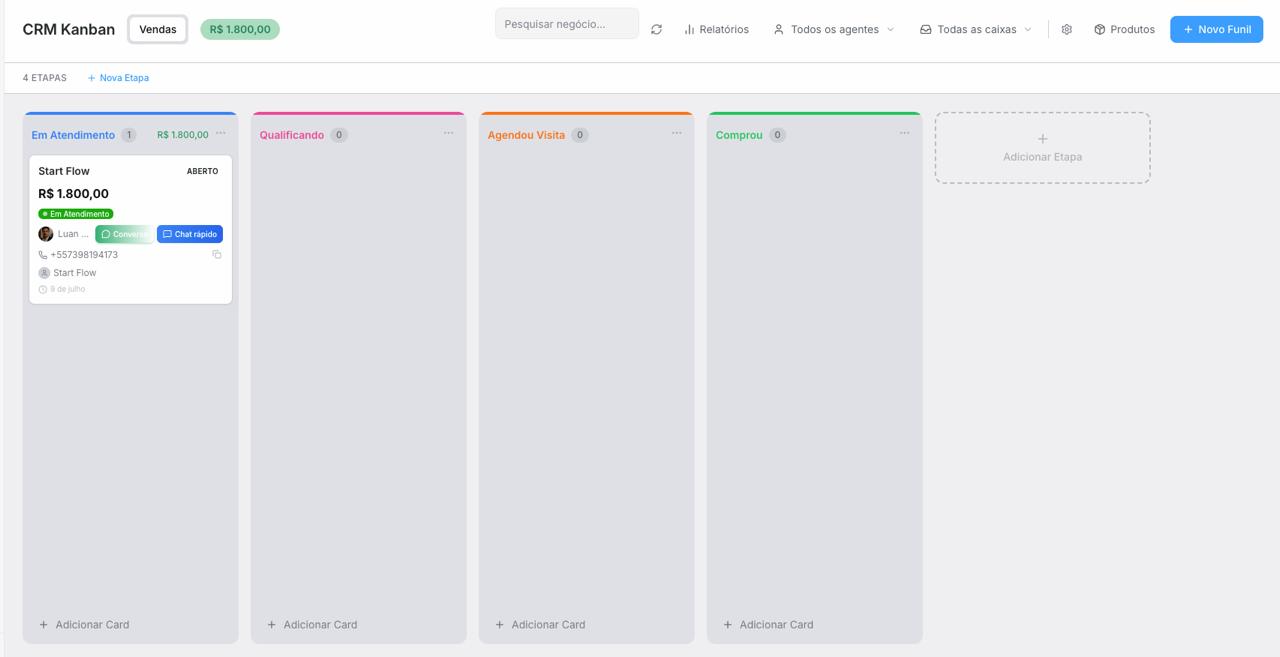This screenshot has height=657, width=1280.
Task: Add a card in Agendou Visita column
Action: (540, 624)
